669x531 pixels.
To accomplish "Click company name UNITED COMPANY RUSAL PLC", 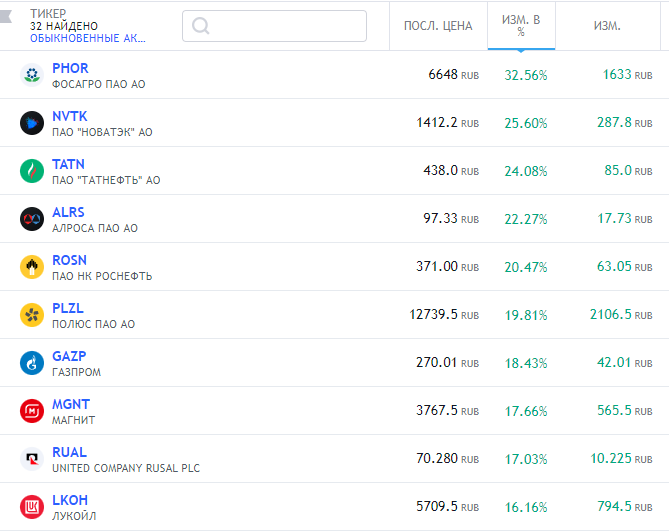I will tap(126, 468).
